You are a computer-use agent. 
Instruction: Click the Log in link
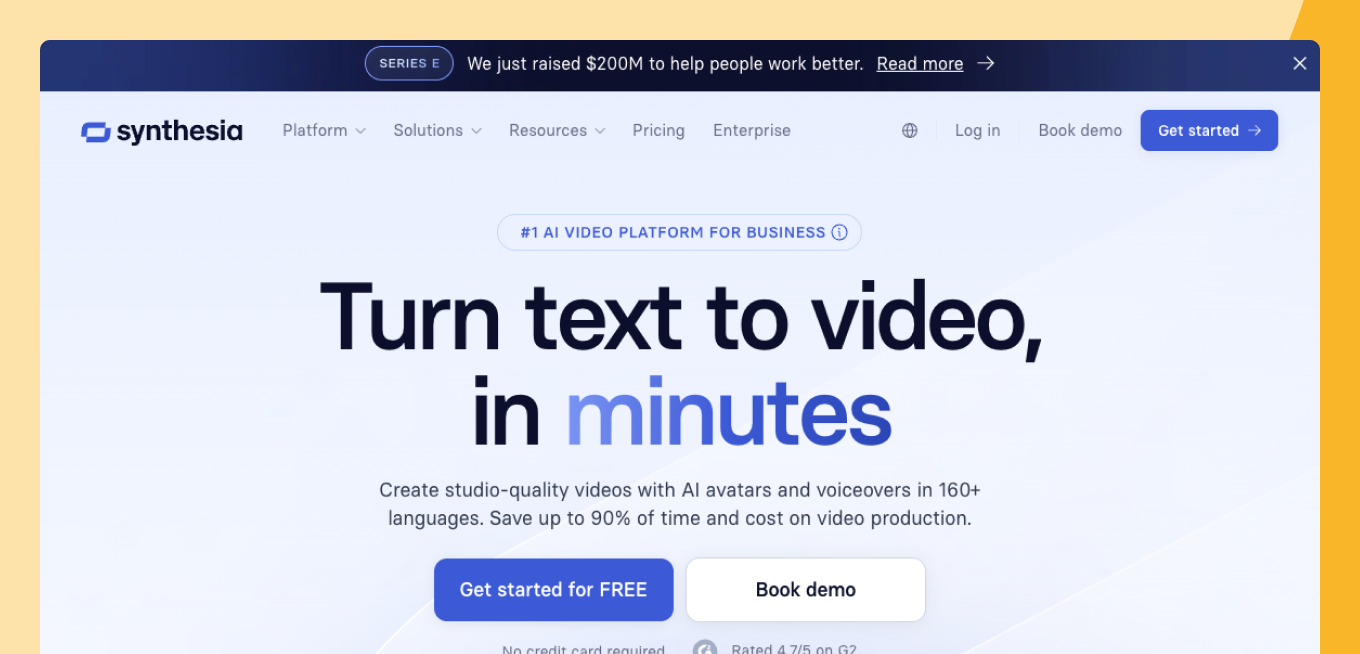coord(977,131)
